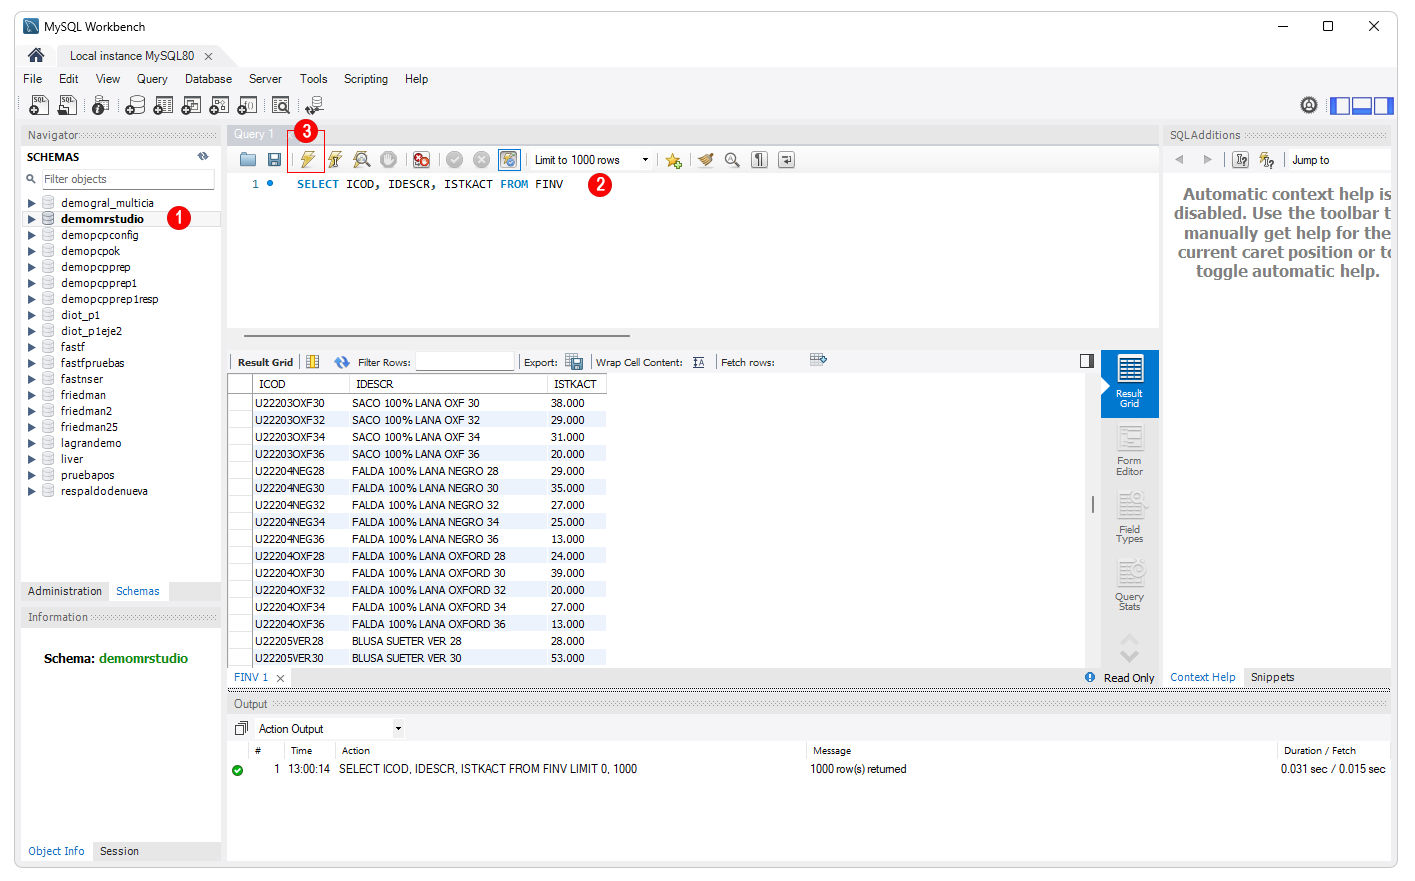Open the object inspector toolbar icon
The image size is (1415, 881).
point(100,105)
